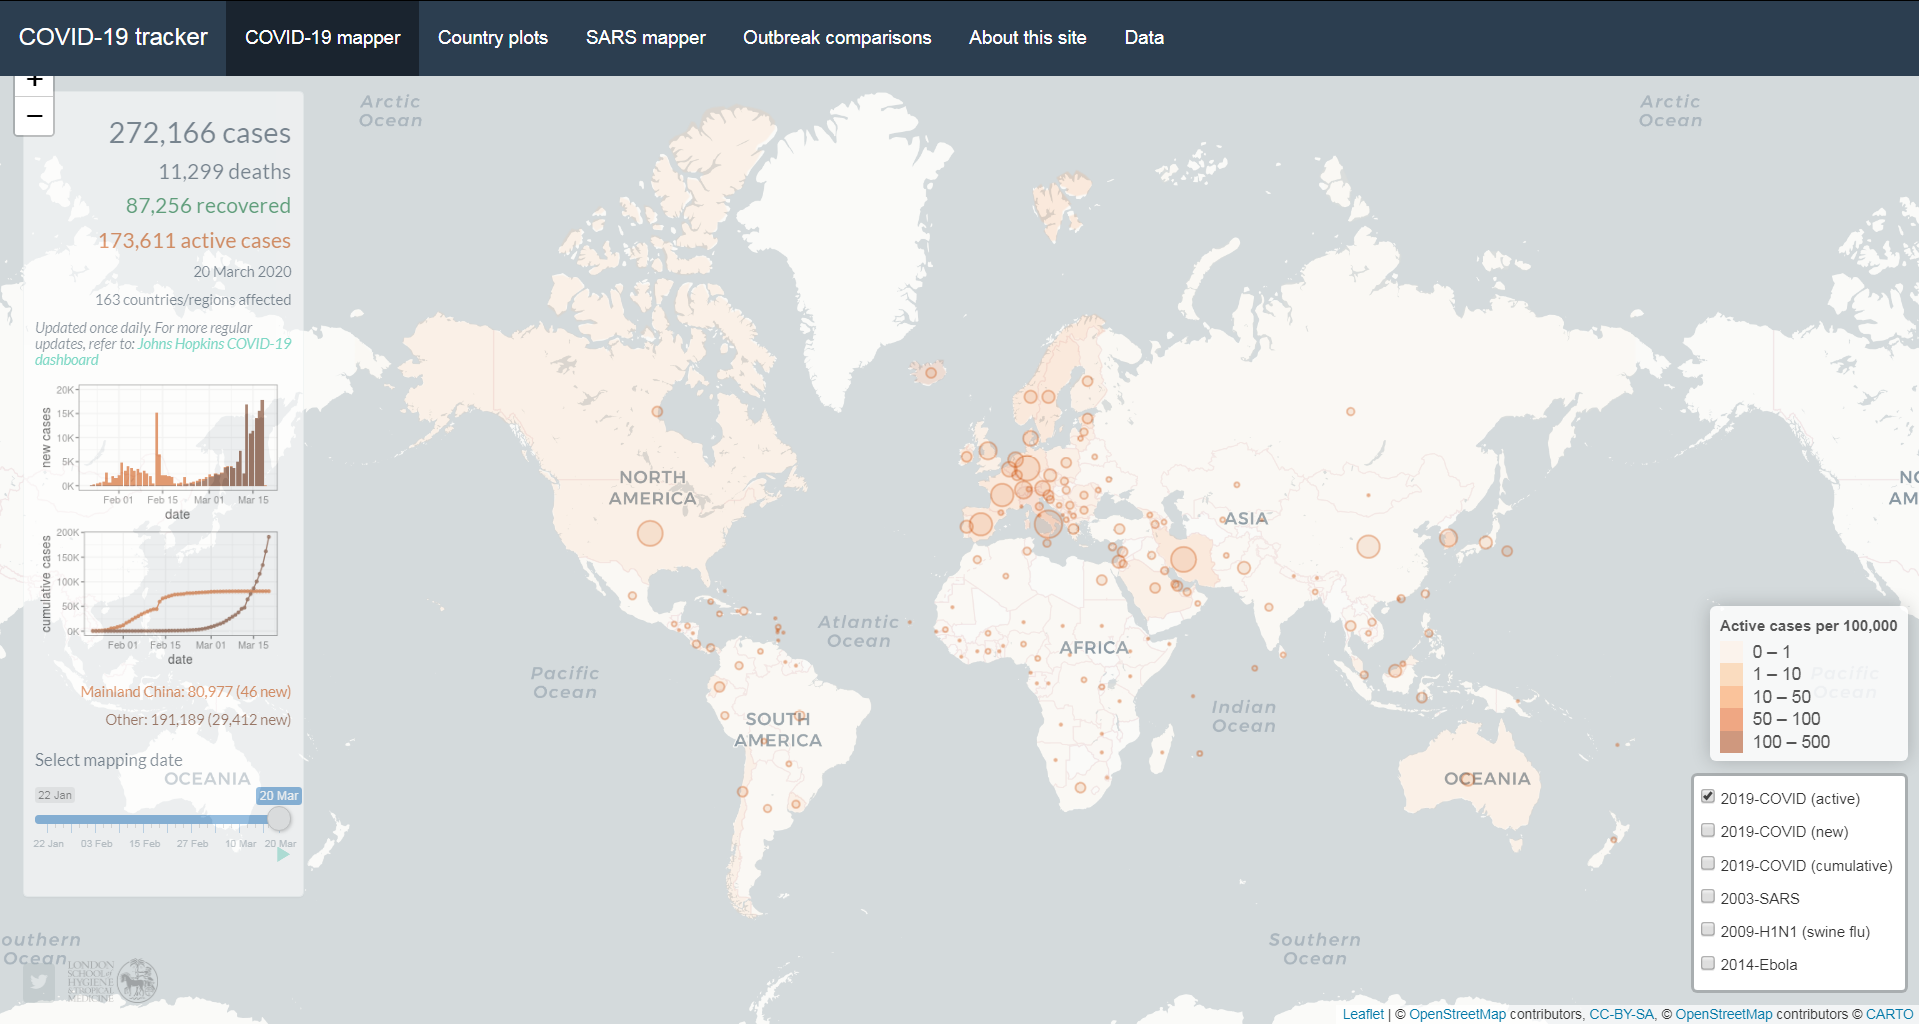
Task: Click the 22 Jan slider start label
Action: (55, 795)
